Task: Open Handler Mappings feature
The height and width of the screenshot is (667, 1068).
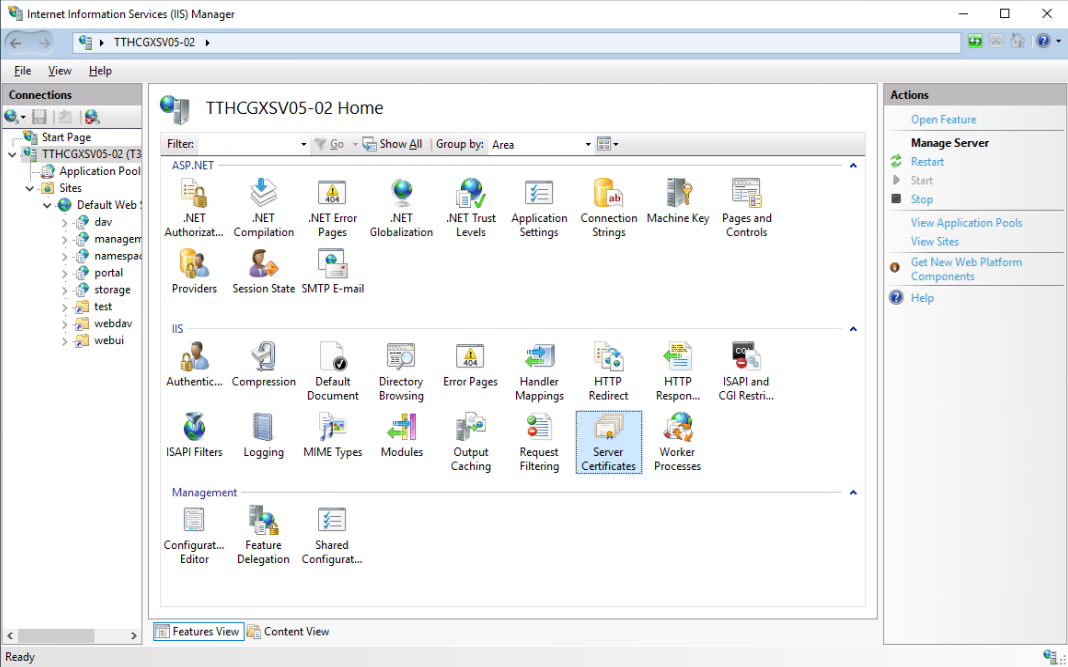Action: [539, 371]
